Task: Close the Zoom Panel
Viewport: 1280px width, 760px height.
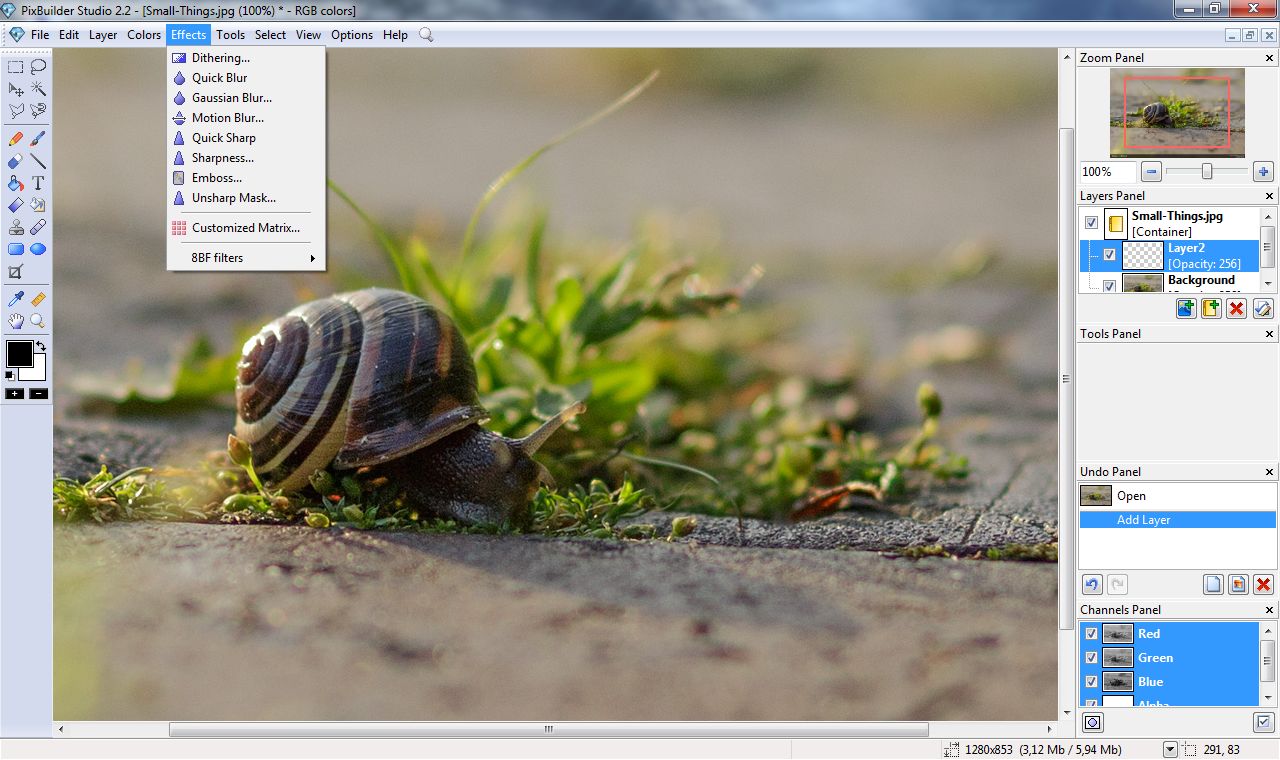Action: [x=1270, y=58]
